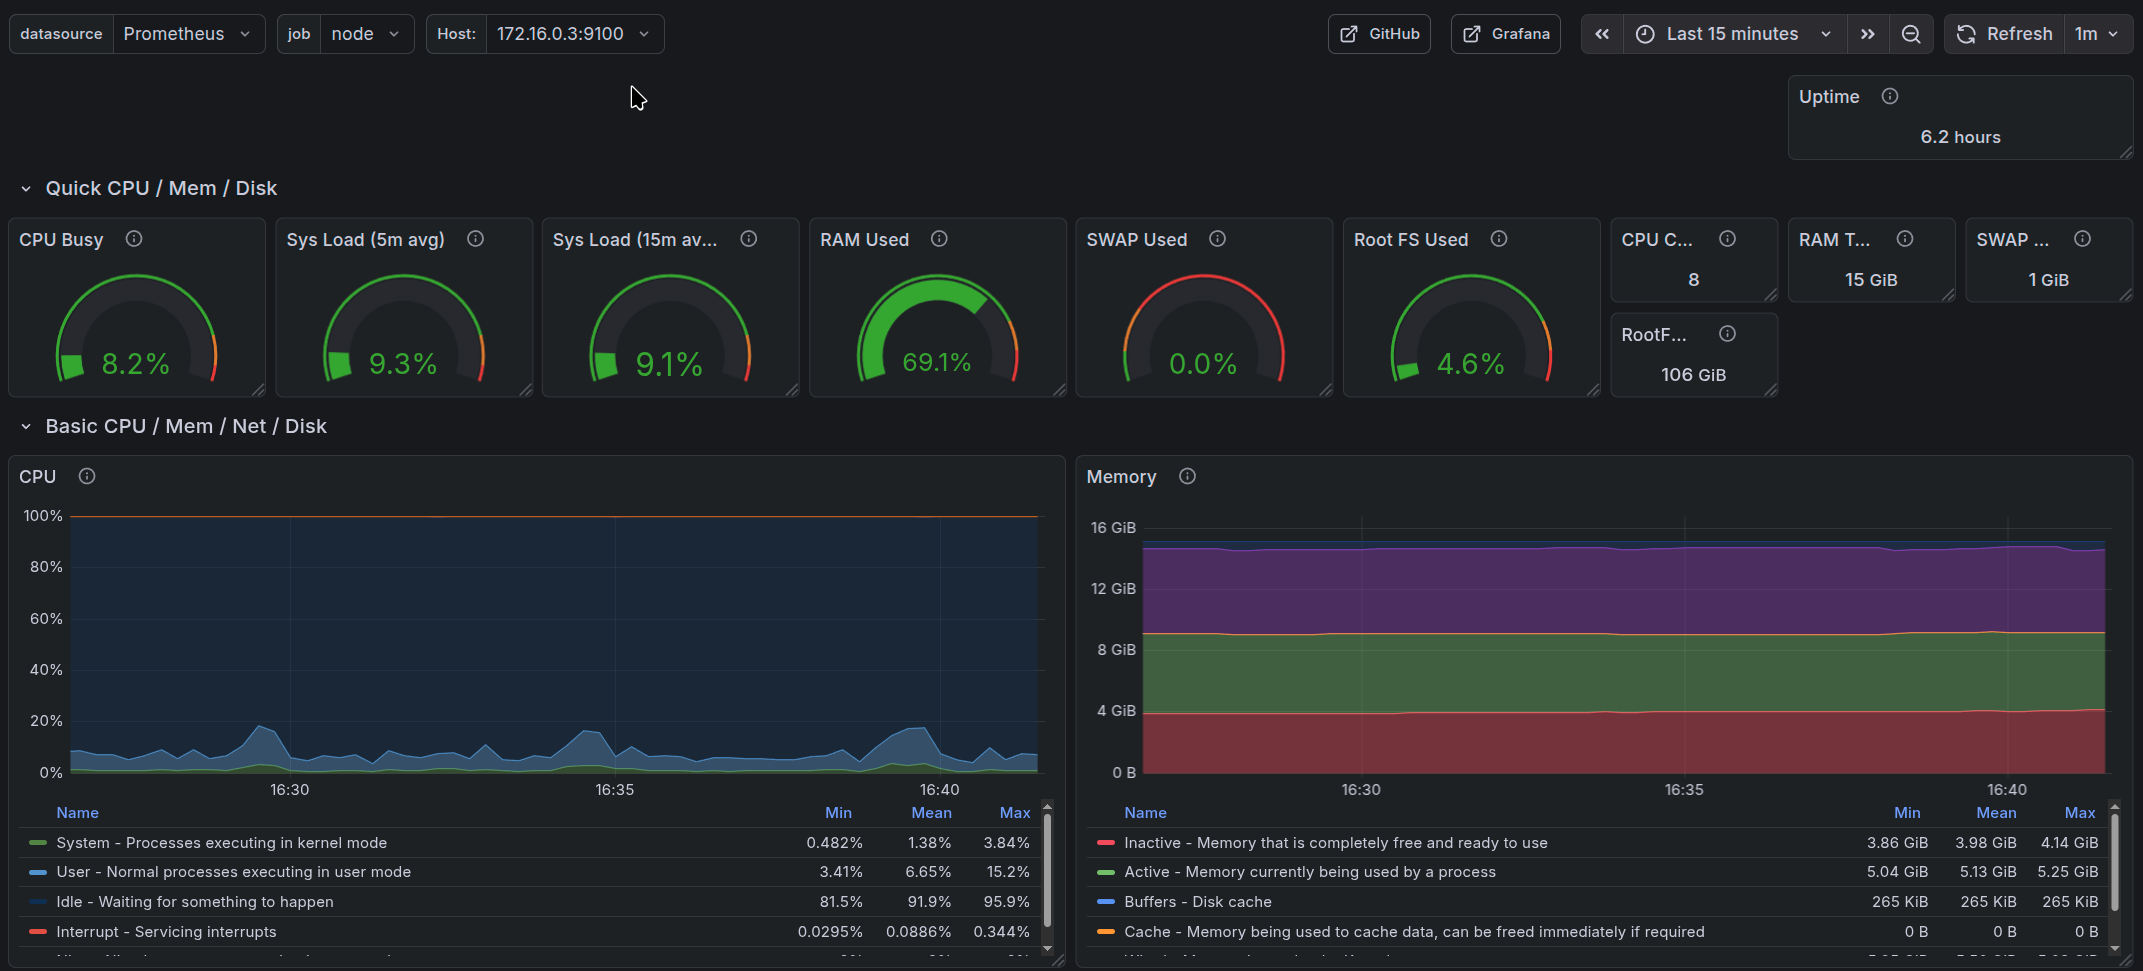The height and width of the screenshot is (971, 2143).
Task: Click the Refresh button
Action: click(x=2005, y=34)
